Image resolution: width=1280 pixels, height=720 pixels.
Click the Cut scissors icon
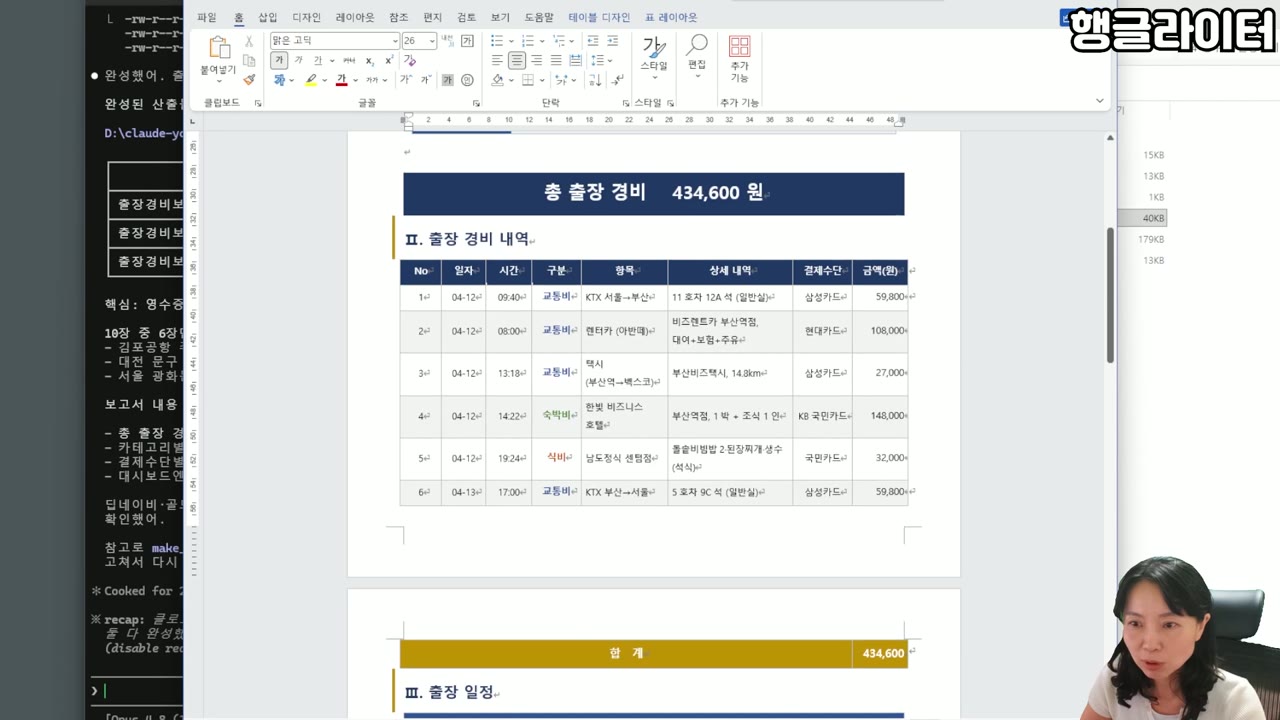(x=249, y=41)
